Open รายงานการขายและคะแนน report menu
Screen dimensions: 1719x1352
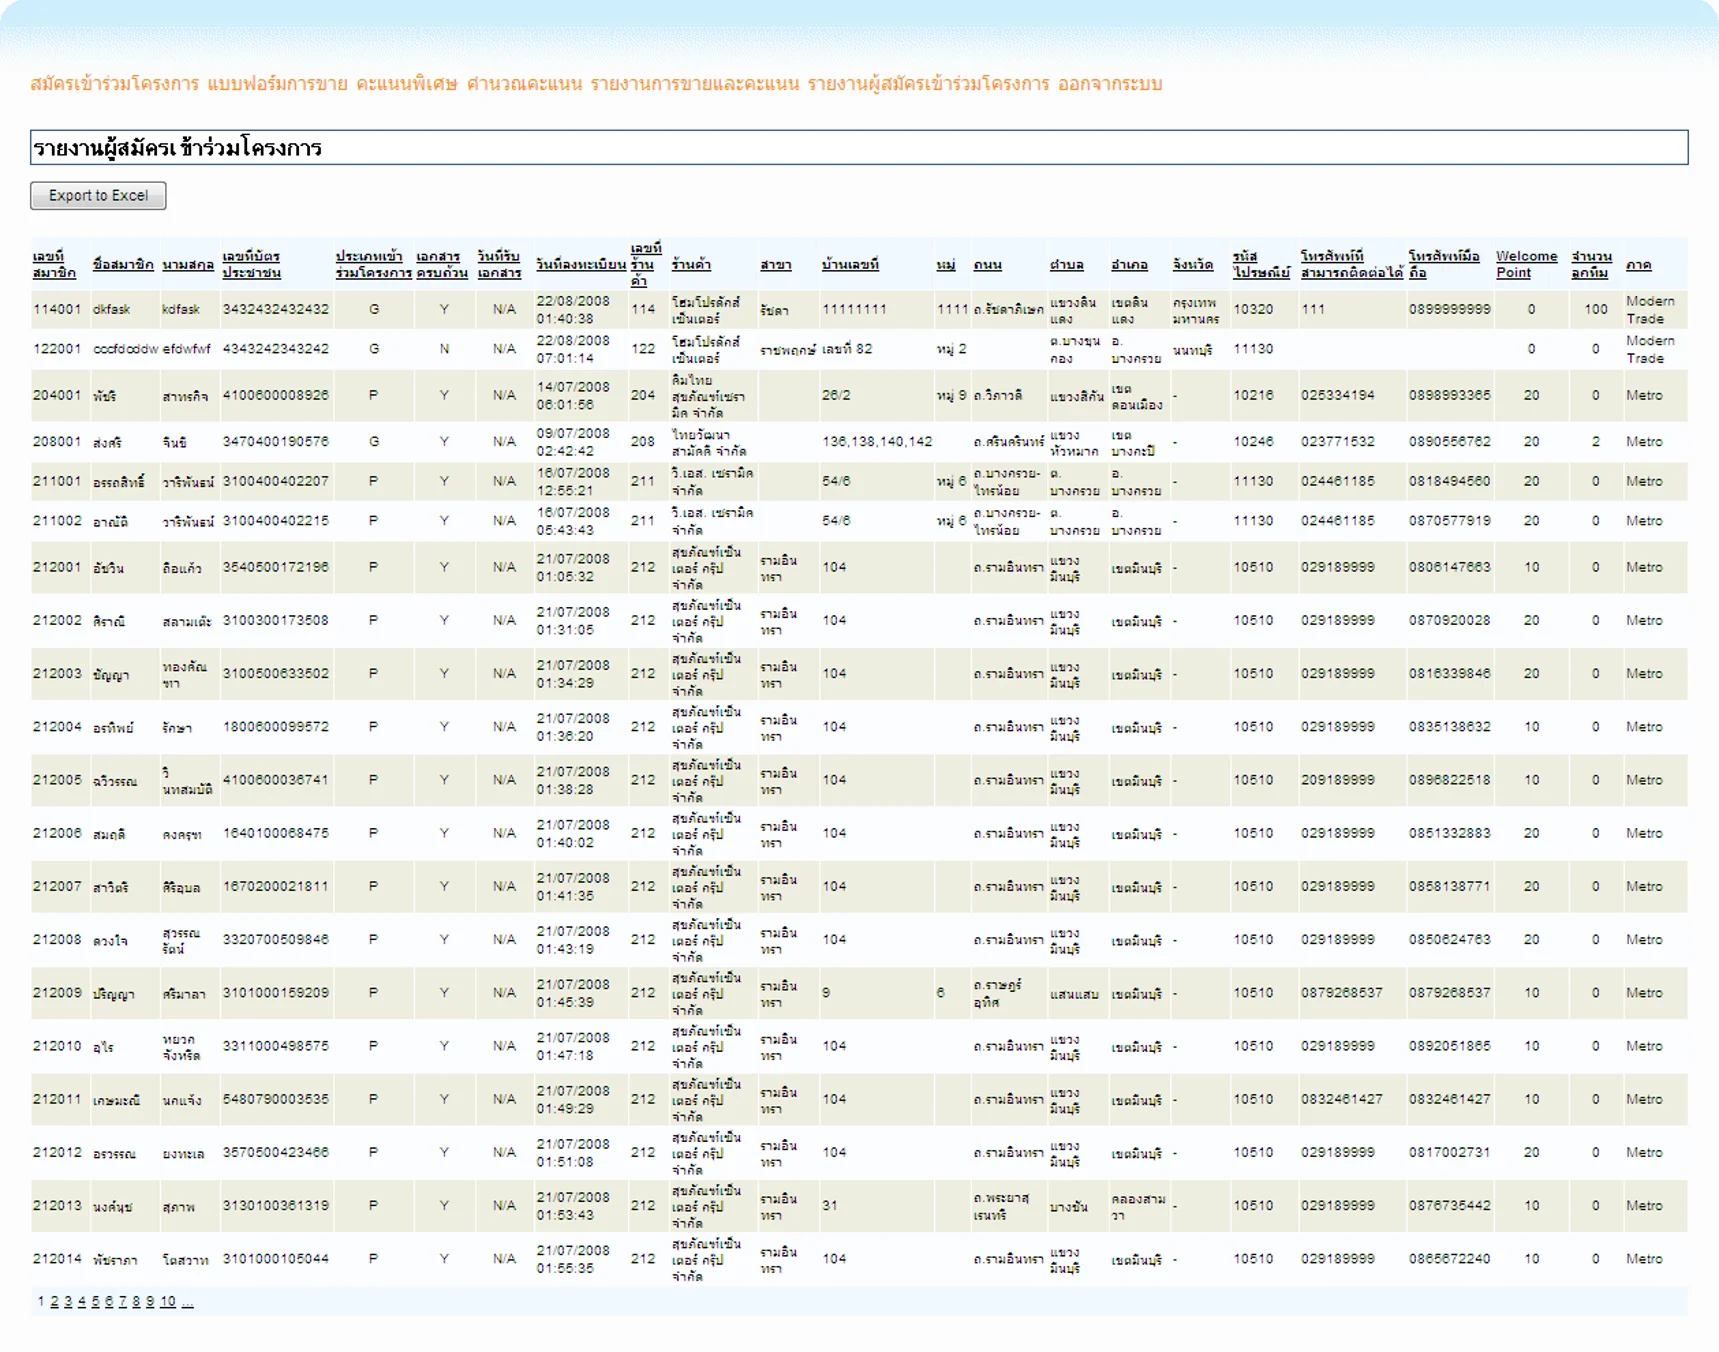694,84
